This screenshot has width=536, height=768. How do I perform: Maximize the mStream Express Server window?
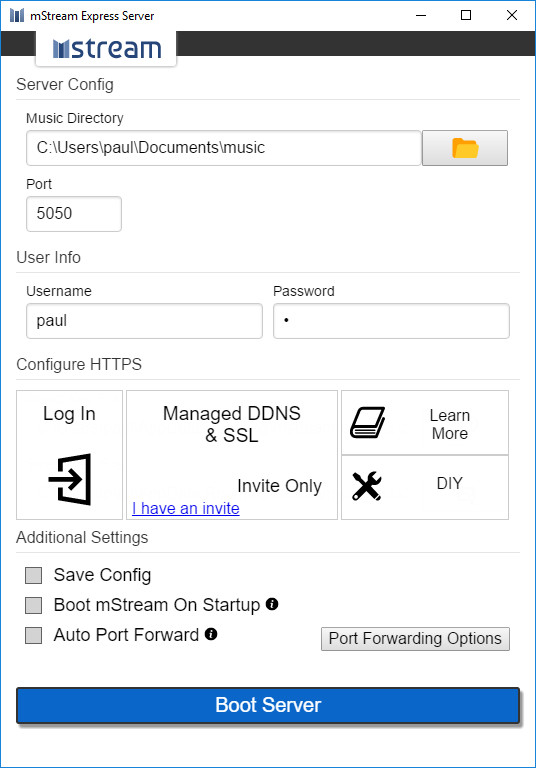coord(466,15)
